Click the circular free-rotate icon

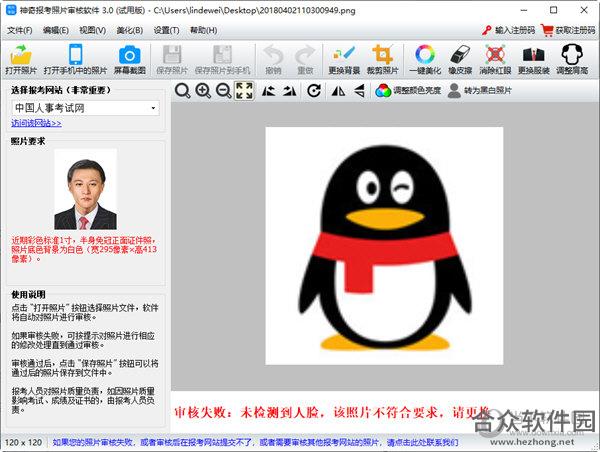tap(314, 91)
